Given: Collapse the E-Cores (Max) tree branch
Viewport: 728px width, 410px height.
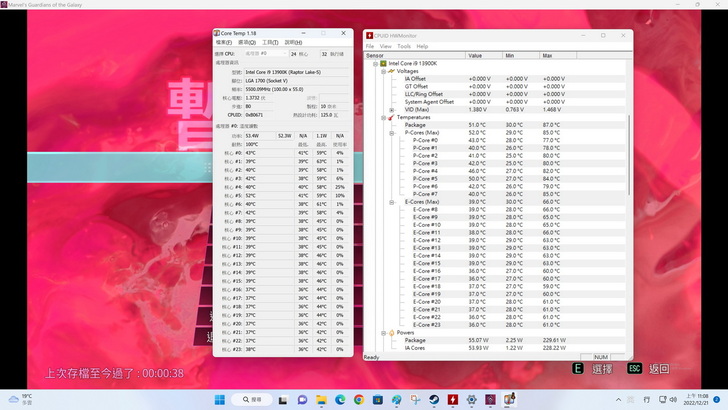Looking at the screenshot, I should click(x=391, y=202).
